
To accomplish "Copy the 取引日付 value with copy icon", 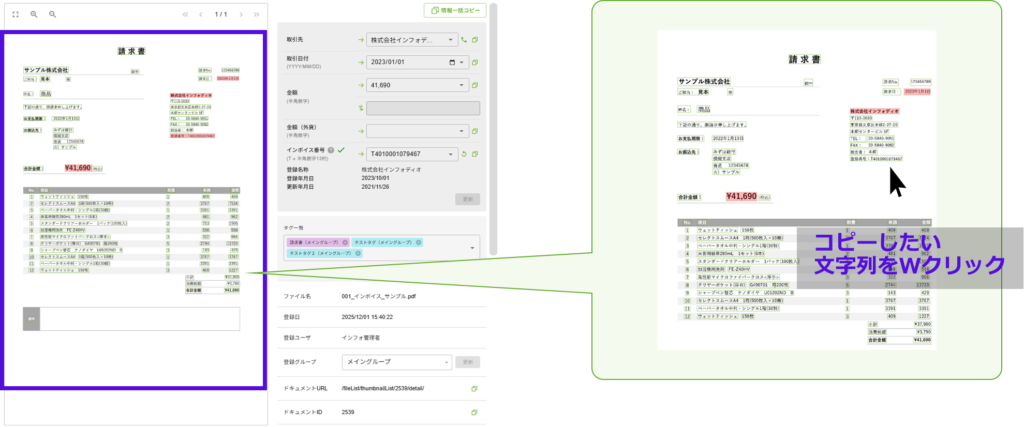I will pos(476,62).
